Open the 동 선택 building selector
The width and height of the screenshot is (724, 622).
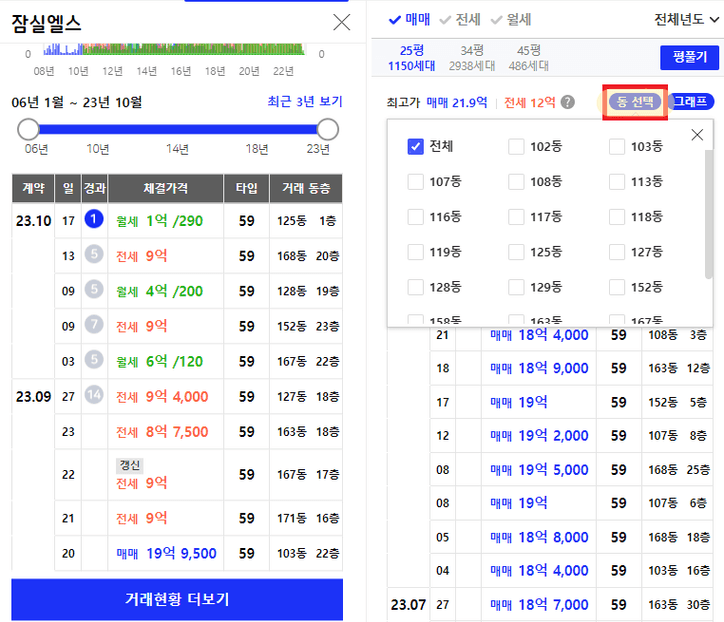pyautogui.click(x=635, y=102)
